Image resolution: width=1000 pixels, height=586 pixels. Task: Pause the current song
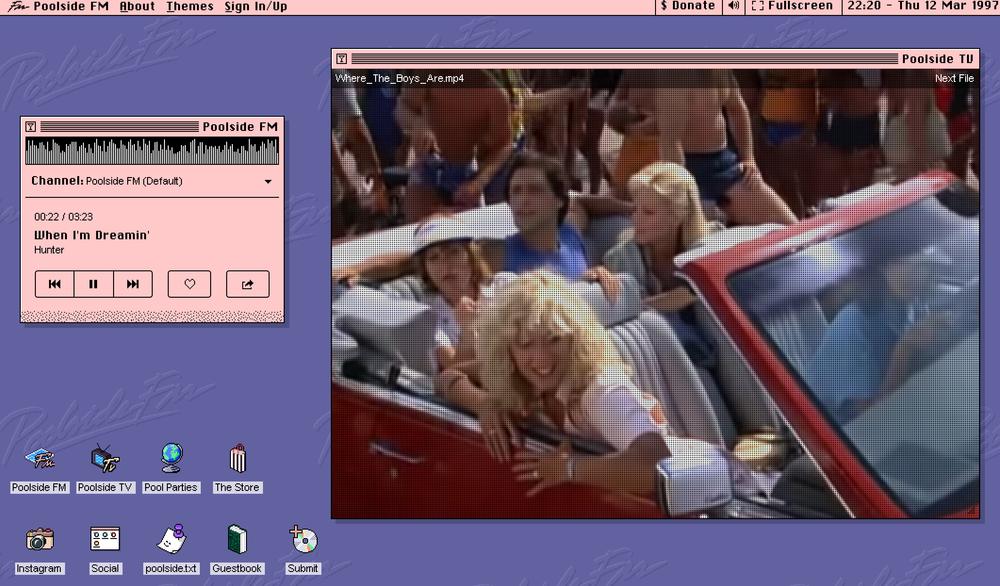pos(94,284)
